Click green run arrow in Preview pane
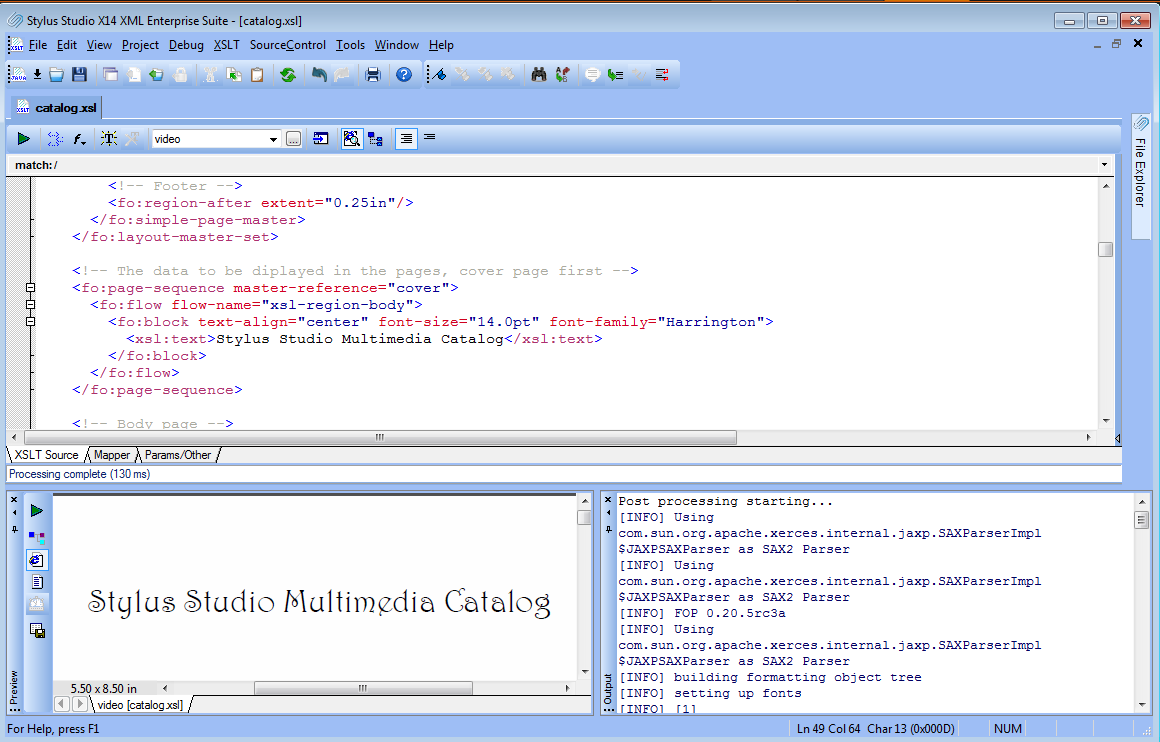Viewport: 1160px width, 742px height. [x=36, y=510]
